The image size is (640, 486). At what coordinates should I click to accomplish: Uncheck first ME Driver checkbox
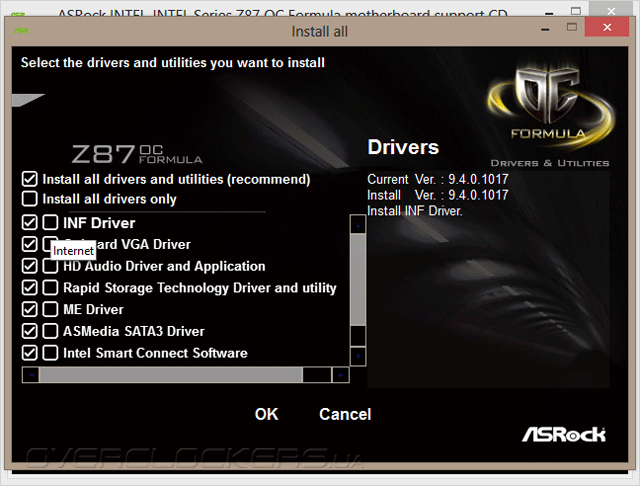(x=29, y=309)
